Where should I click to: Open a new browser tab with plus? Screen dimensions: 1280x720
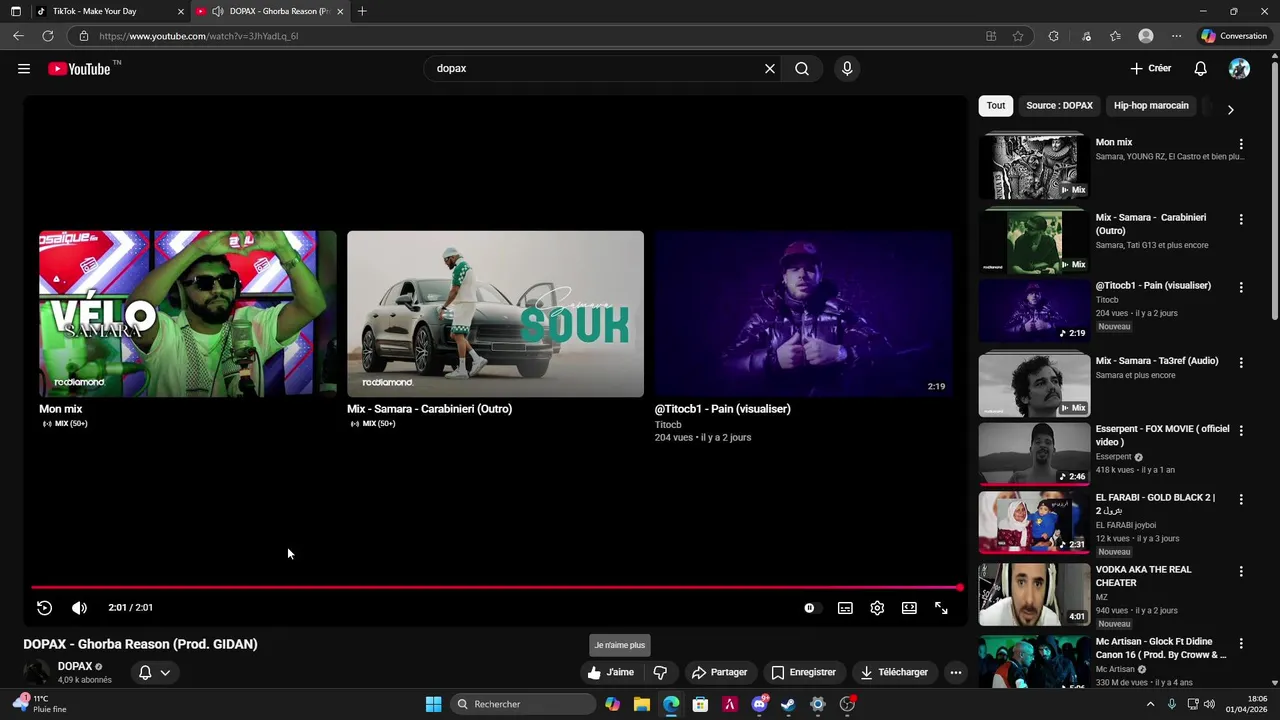[x=362, y=11]
